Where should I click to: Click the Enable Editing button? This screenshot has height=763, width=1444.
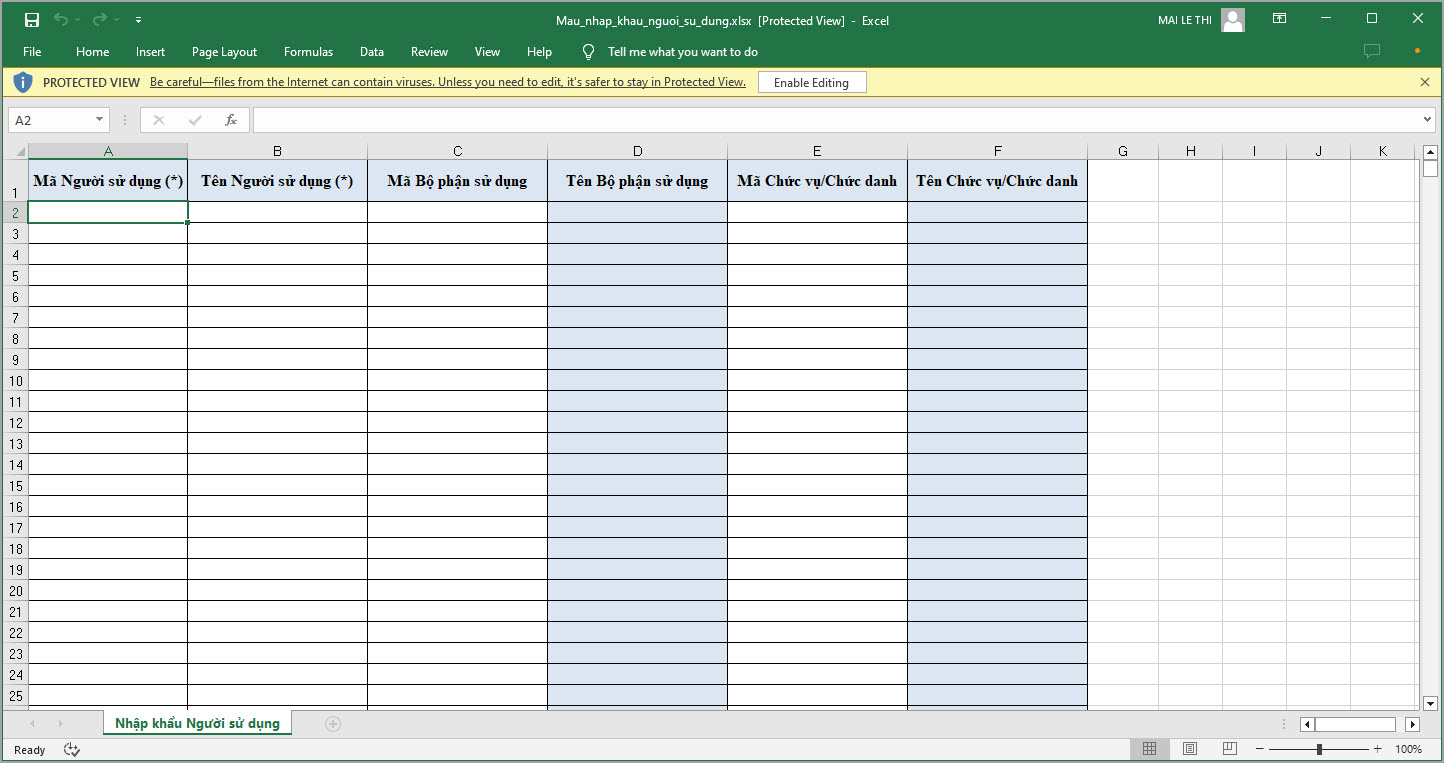coord(812,83)
